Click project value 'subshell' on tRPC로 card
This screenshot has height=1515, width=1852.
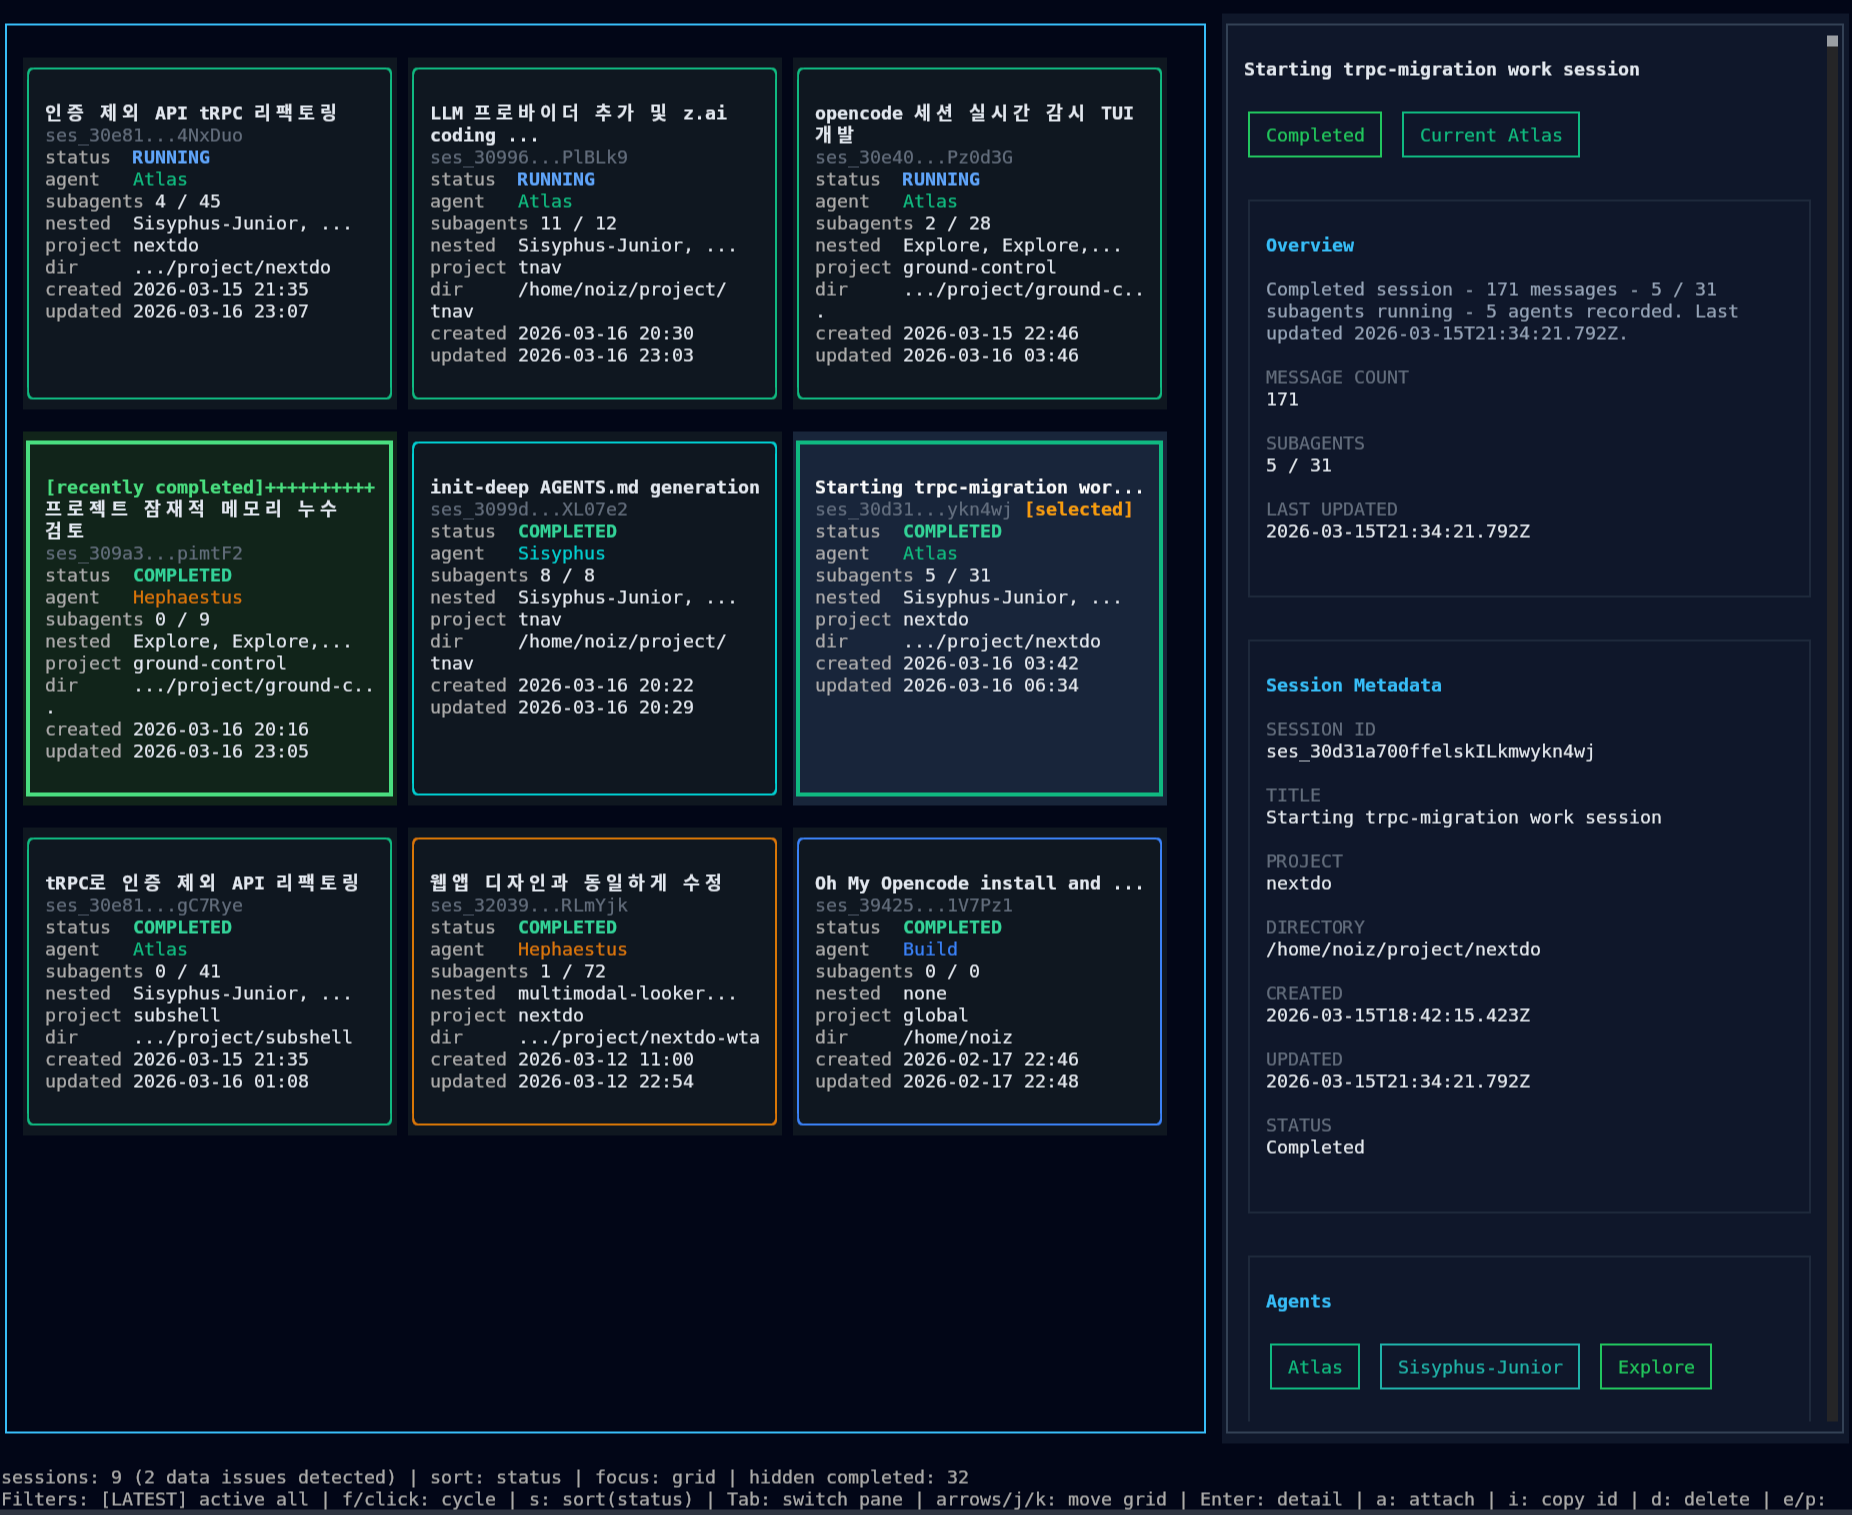[176, 1015]
